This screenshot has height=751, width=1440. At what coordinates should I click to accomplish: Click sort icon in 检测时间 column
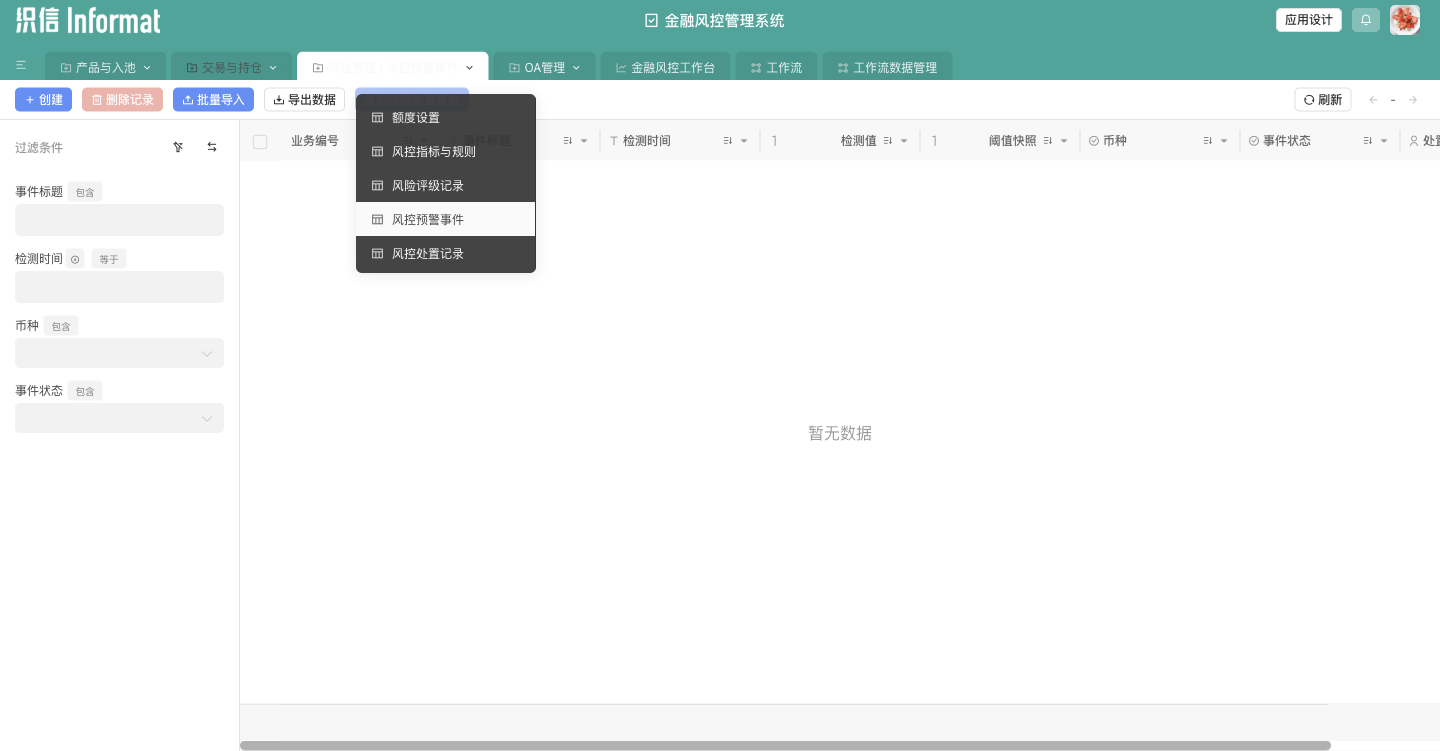pyautogui.click(x=728, y=141)
